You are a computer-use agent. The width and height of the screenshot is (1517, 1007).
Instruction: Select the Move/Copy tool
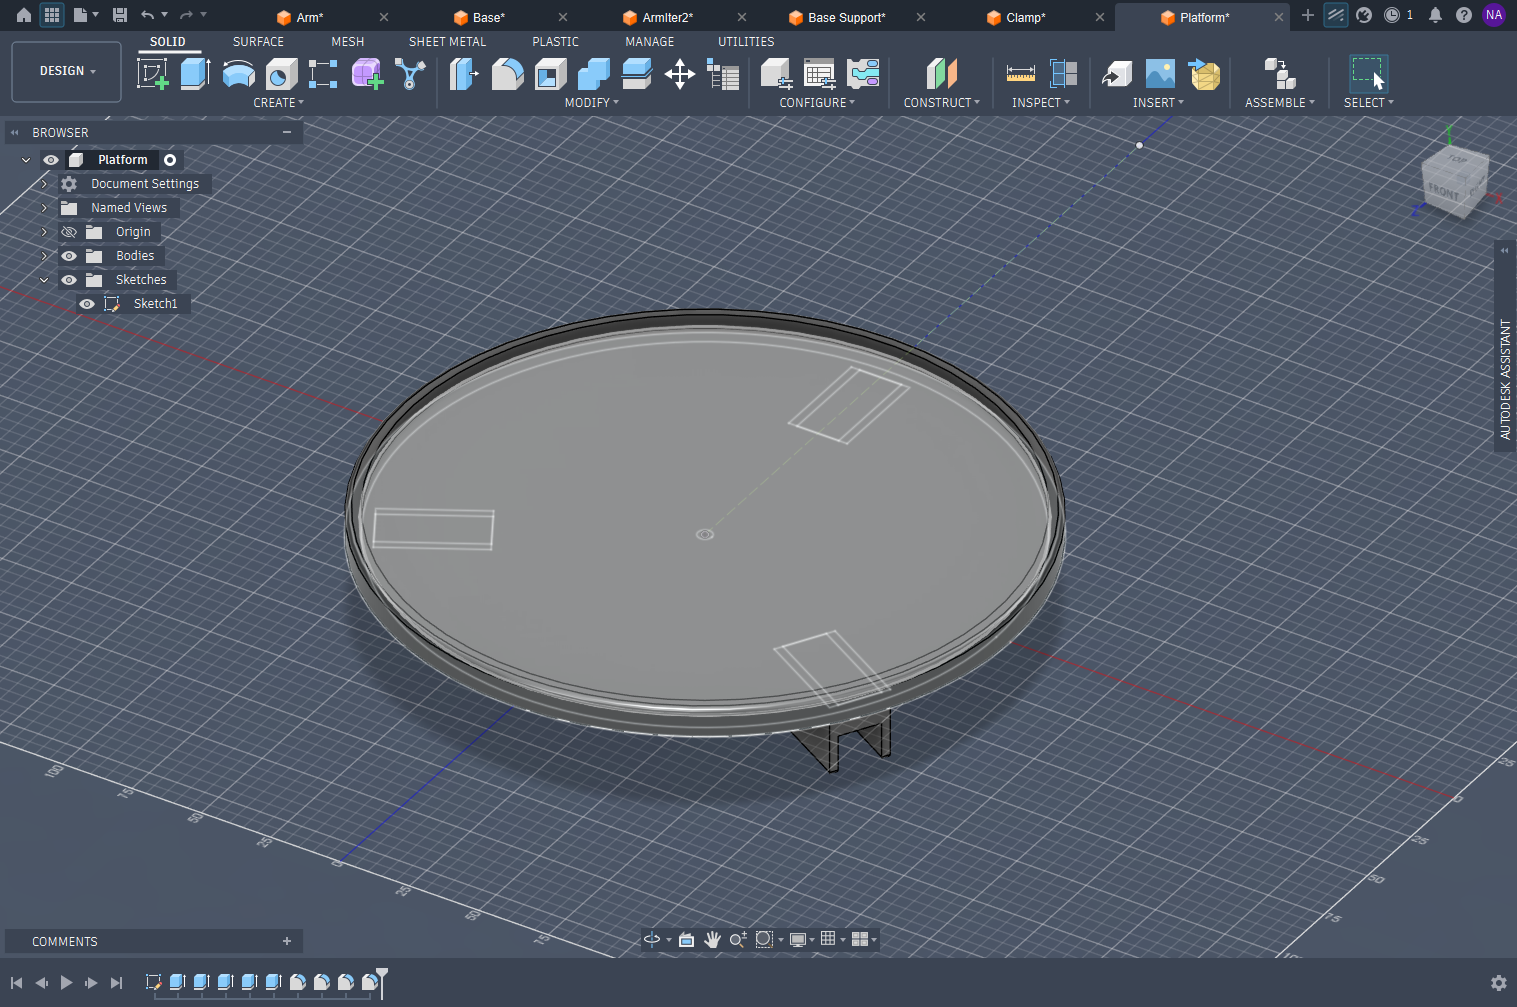680,74
